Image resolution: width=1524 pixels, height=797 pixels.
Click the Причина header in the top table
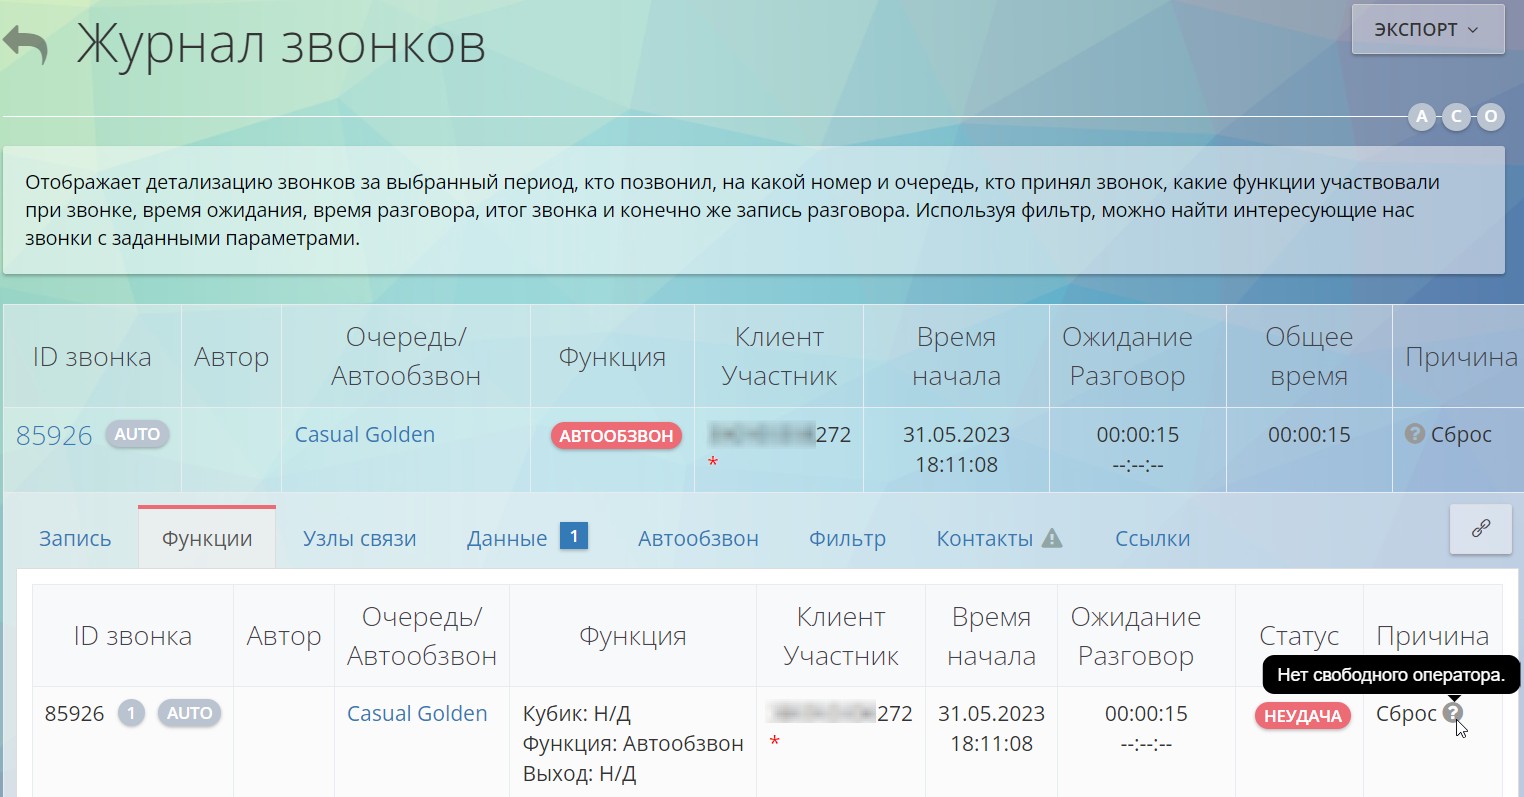[1461, 357]
